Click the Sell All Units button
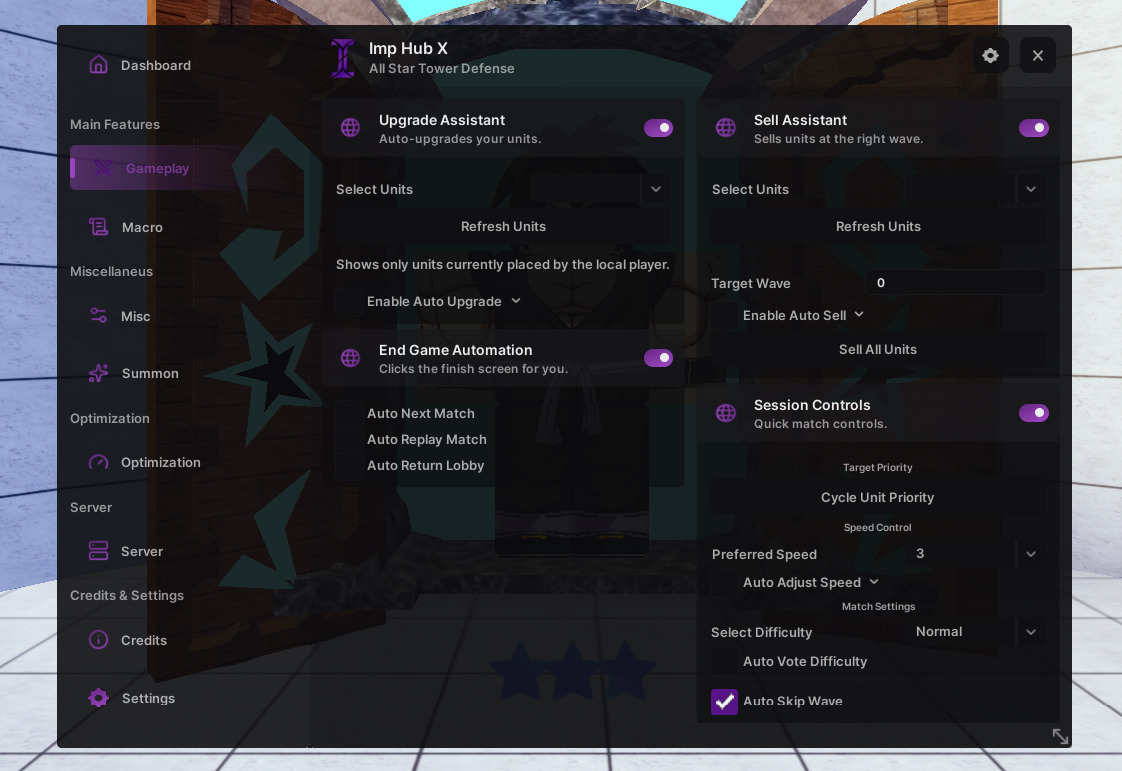The width and height of the screenshot is (1122, 771). 878,349
